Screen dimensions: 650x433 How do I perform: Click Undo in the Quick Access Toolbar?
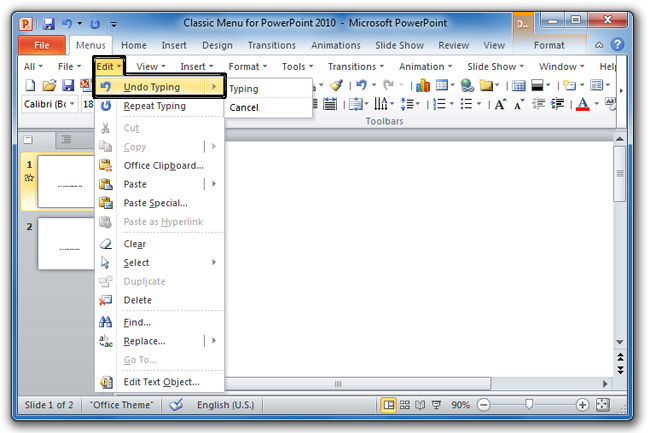point(67,24)
